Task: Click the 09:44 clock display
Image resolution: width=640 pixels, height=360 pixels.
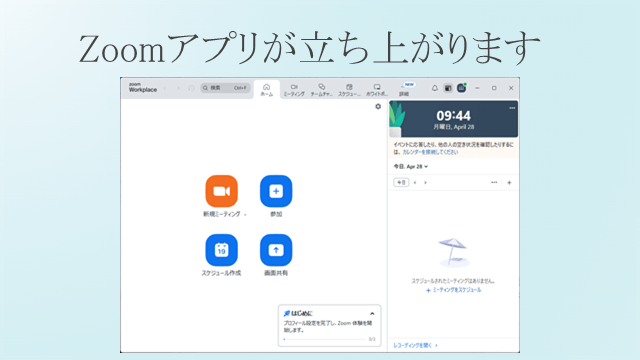Action: (453, 116)
